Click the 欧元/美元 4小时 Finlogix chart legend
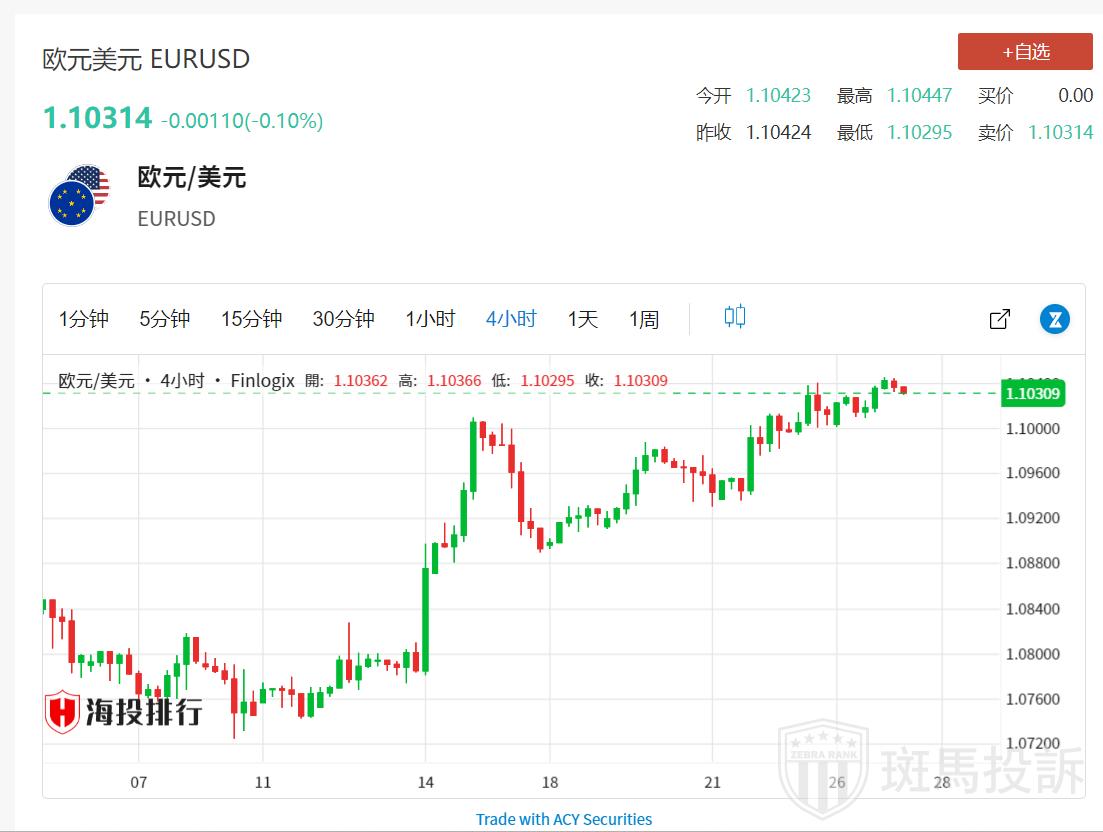1103x832 pixels. [x=177, y=381]
